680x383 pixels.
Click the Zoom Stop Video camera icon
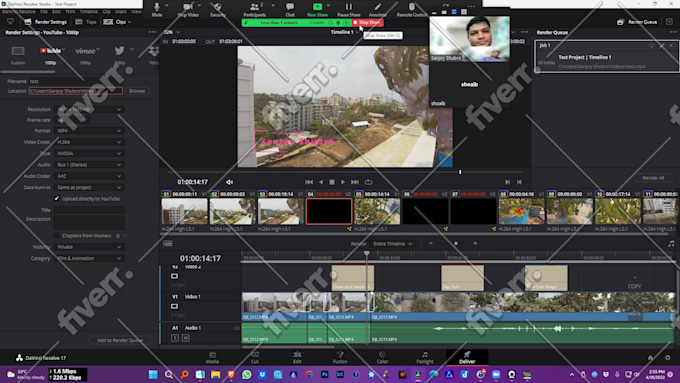(188, 7)
